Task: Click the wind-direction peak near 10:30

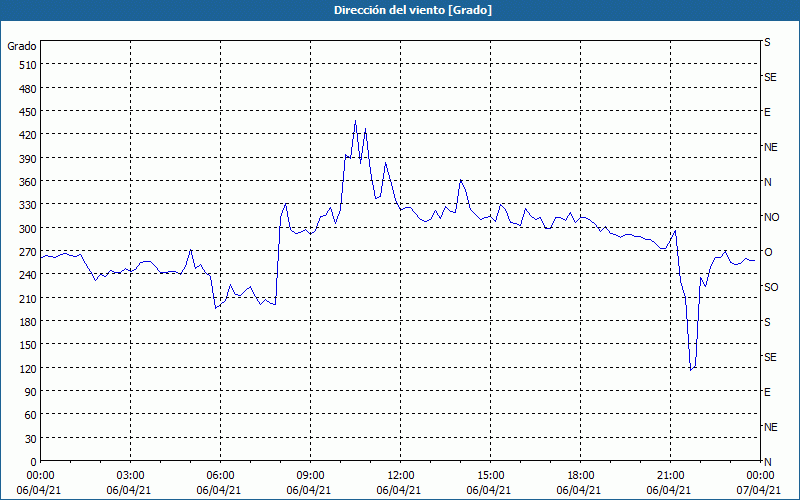Action: tap(356, 121)
